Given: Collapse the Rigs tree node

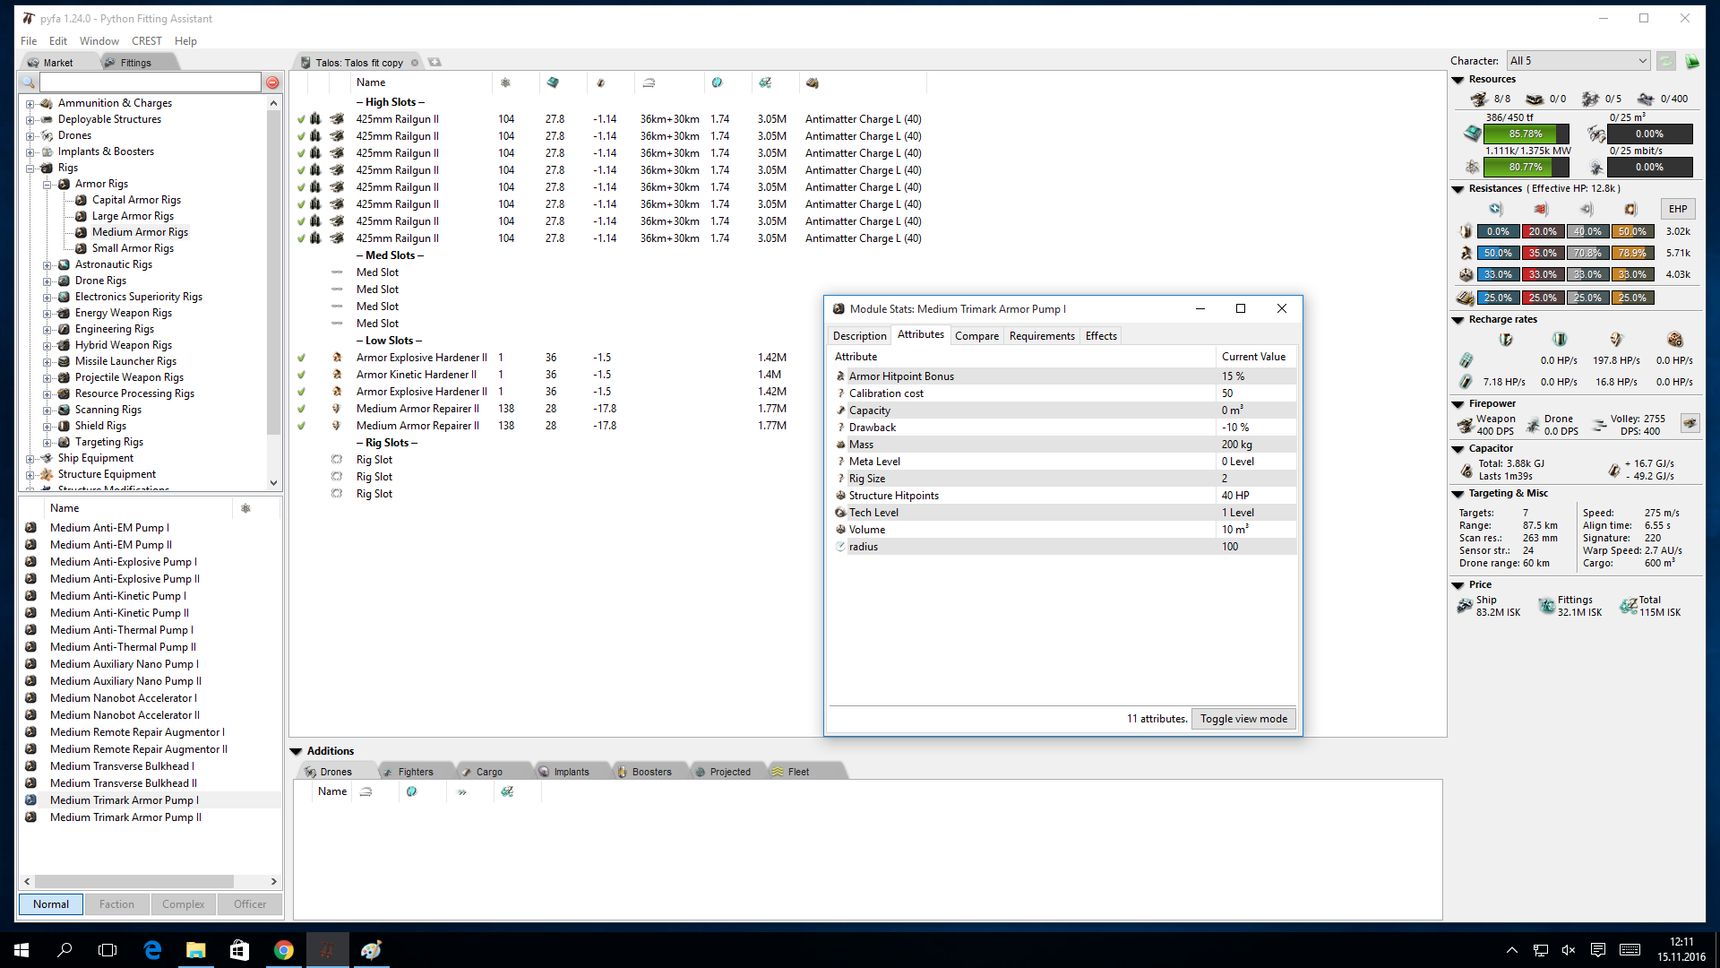Looking at the screenshot, I should 30,168.
